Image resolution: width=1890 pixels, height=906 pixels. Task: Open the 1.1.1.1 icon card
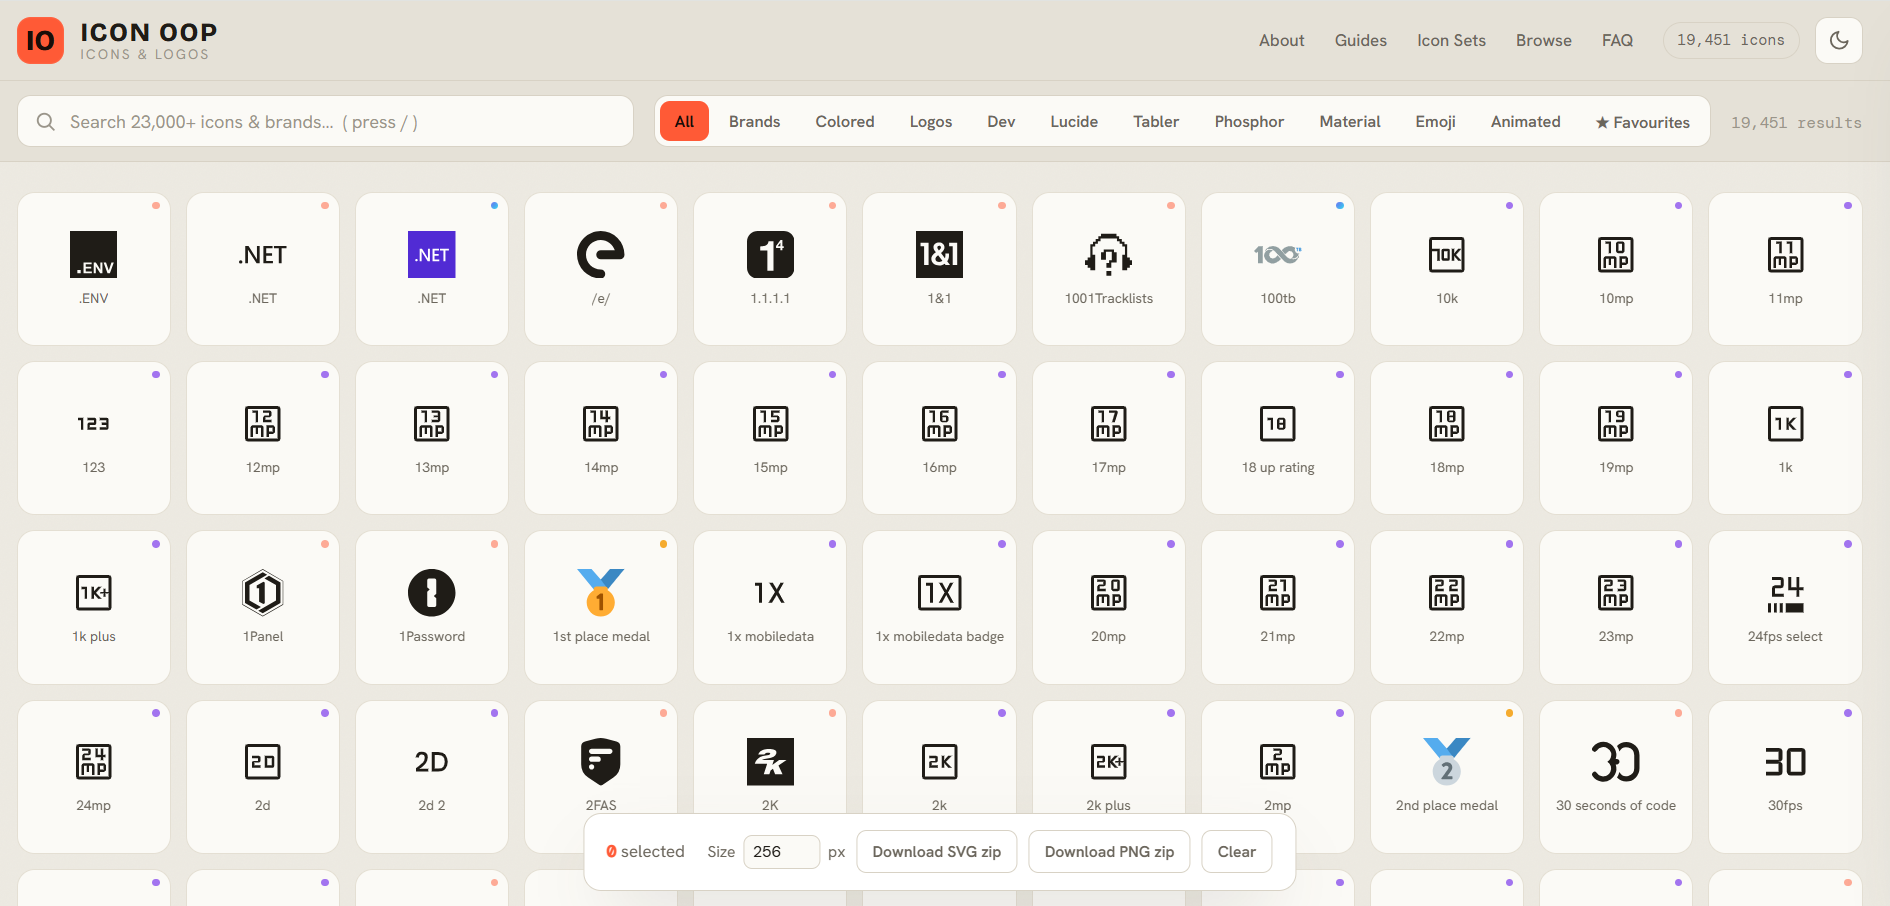coord(770,269)
